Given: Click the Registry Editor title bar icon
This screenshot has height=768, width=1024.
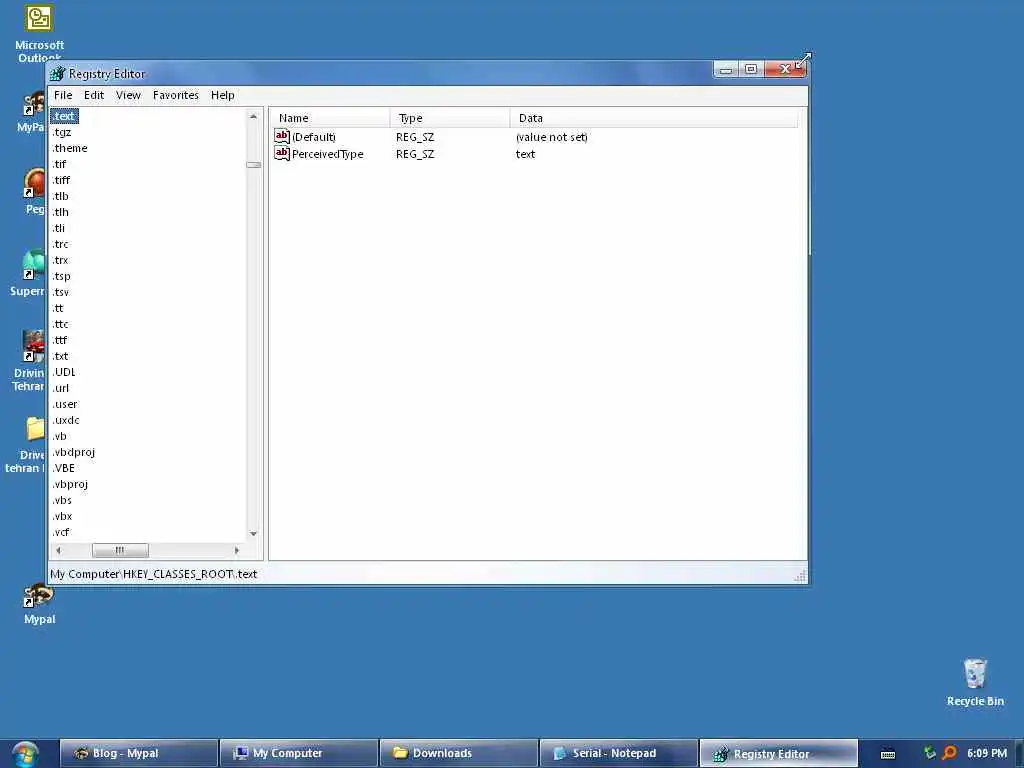Looking at the screenshot, I should click(x=57, y=74).
